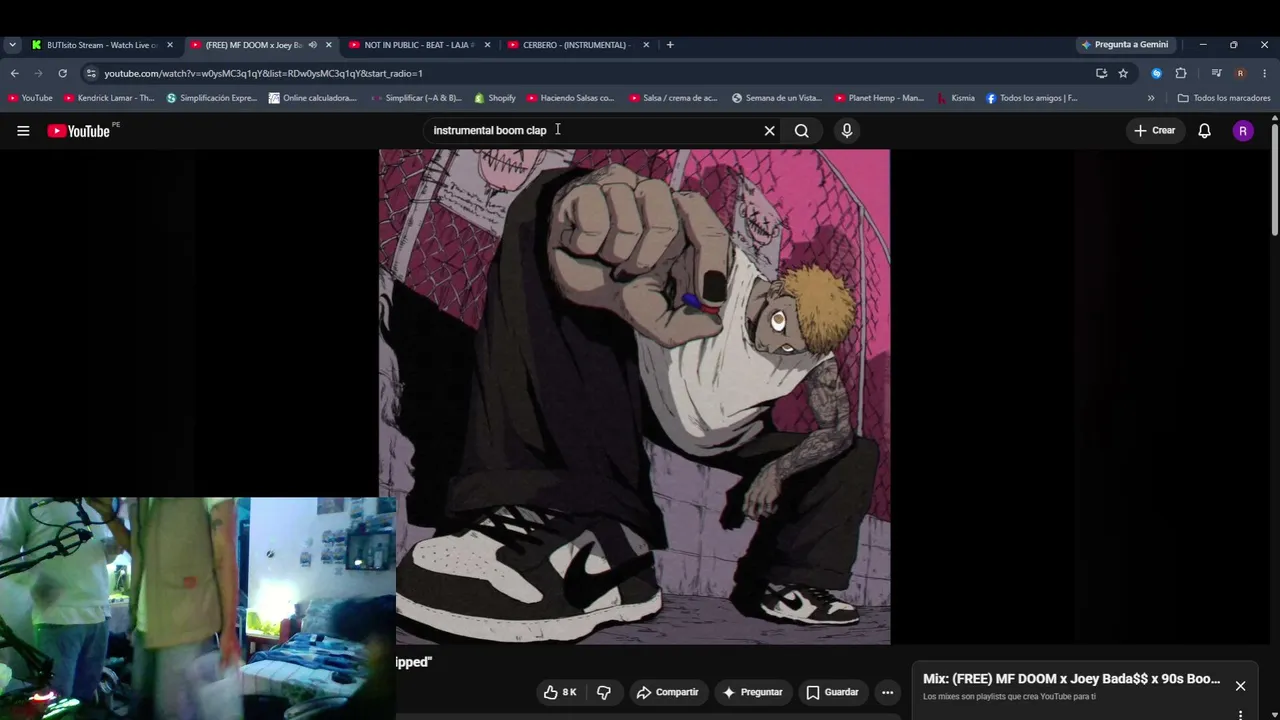
Task: Open the Online calculadora bookmark
Action: (x=313, y=98)
